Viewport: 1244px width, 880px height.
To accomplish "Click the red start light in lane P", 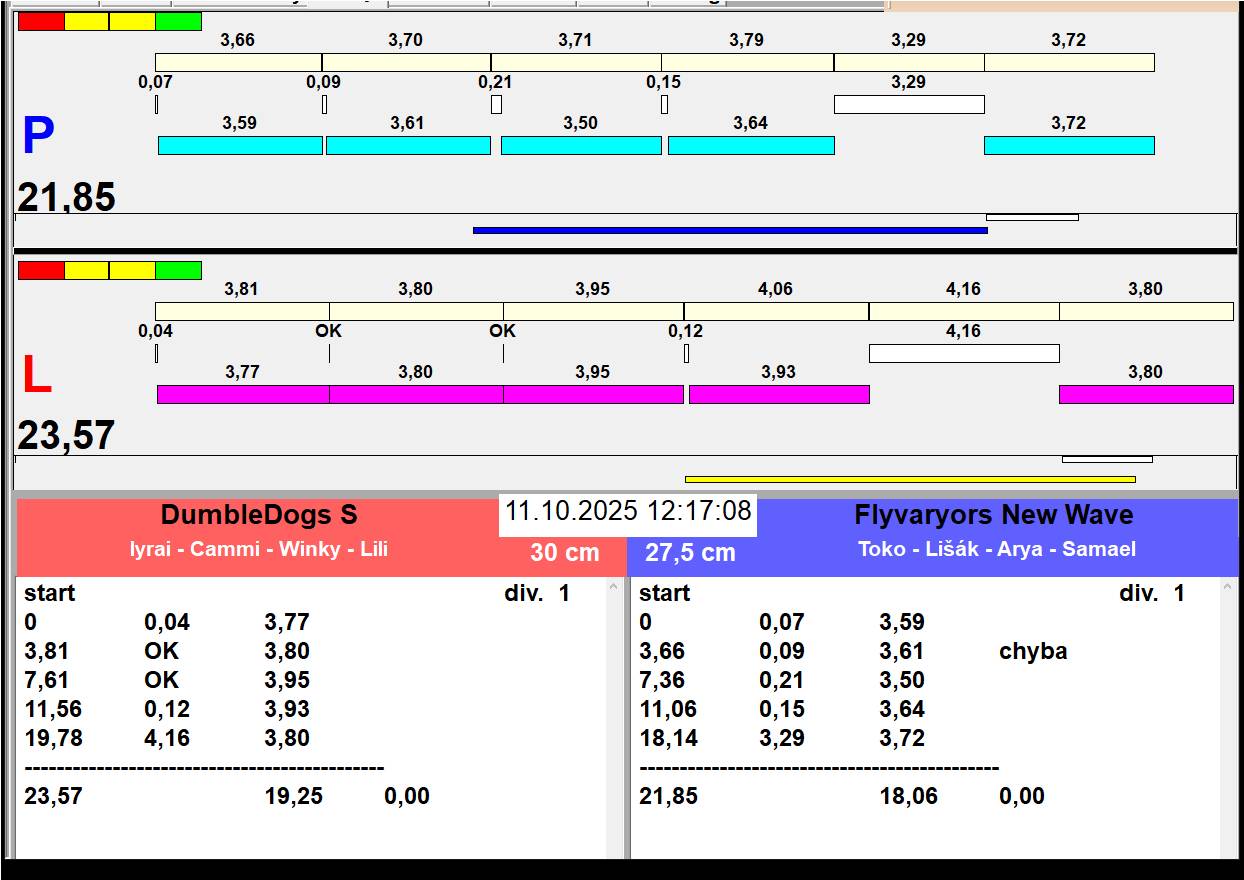I will 41,21.
